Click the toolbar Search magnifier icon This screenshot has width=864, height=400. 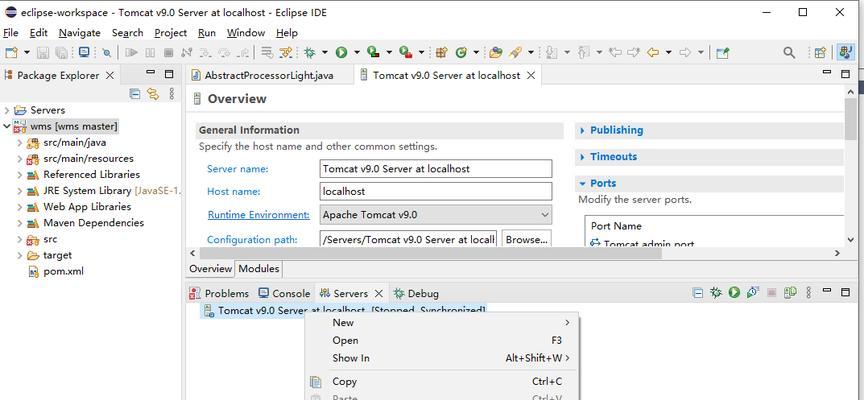[x=789, y=52]
